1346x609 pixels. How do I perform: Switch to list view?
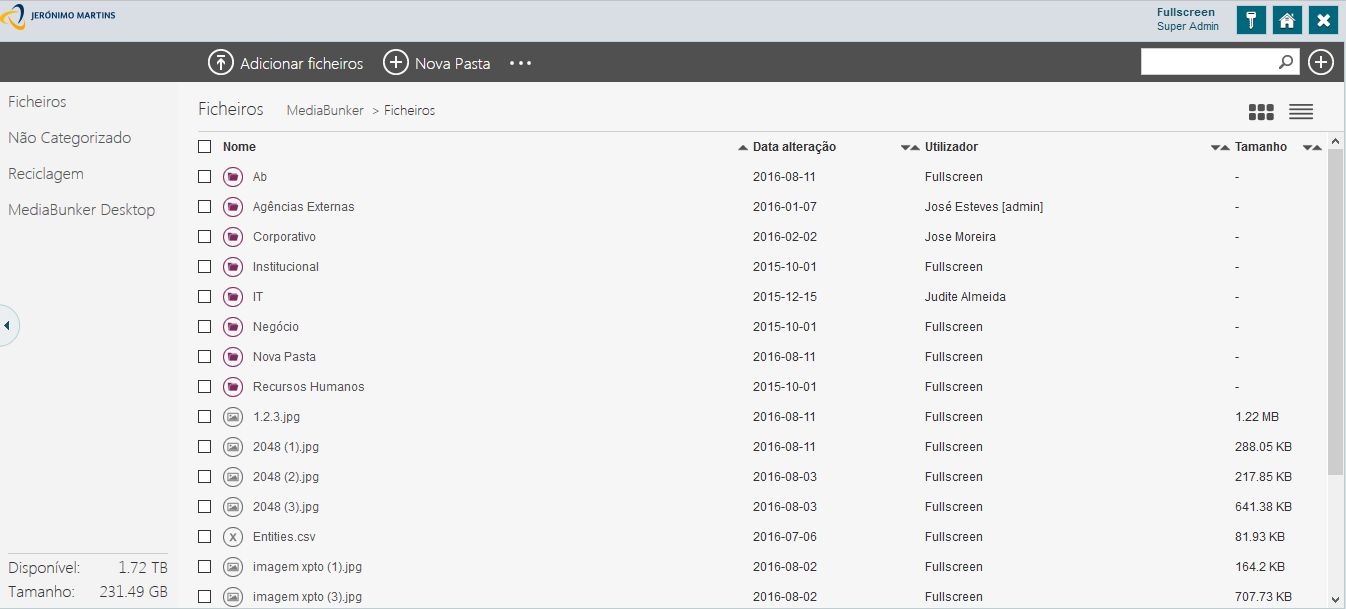point(1301,112)
